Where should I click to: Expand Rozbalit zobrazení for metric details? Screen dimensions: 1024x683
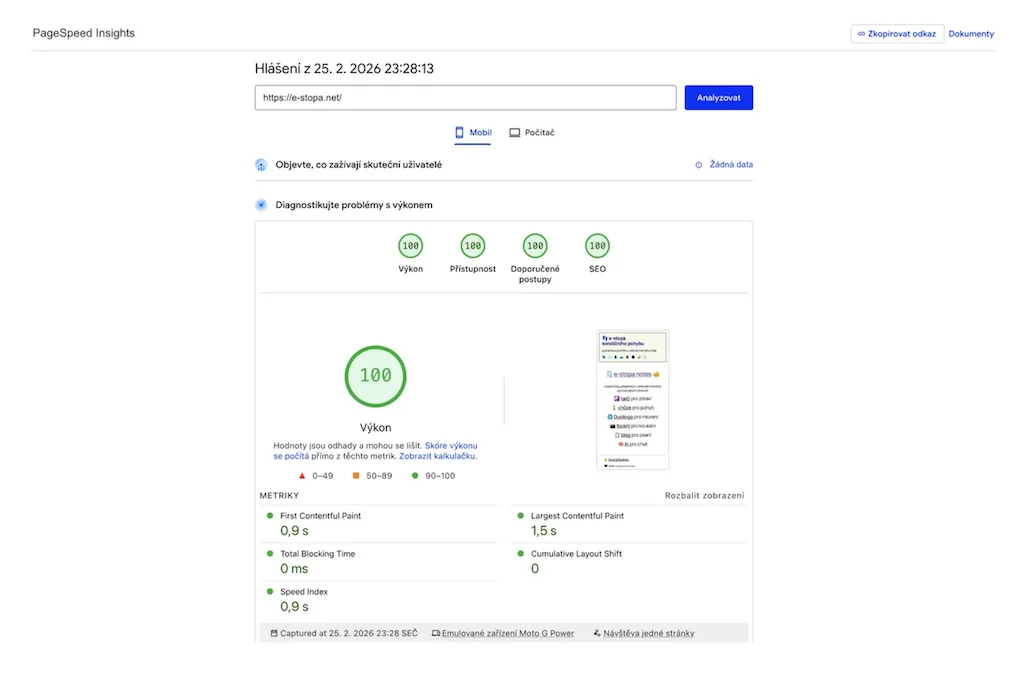click(705, 495)
